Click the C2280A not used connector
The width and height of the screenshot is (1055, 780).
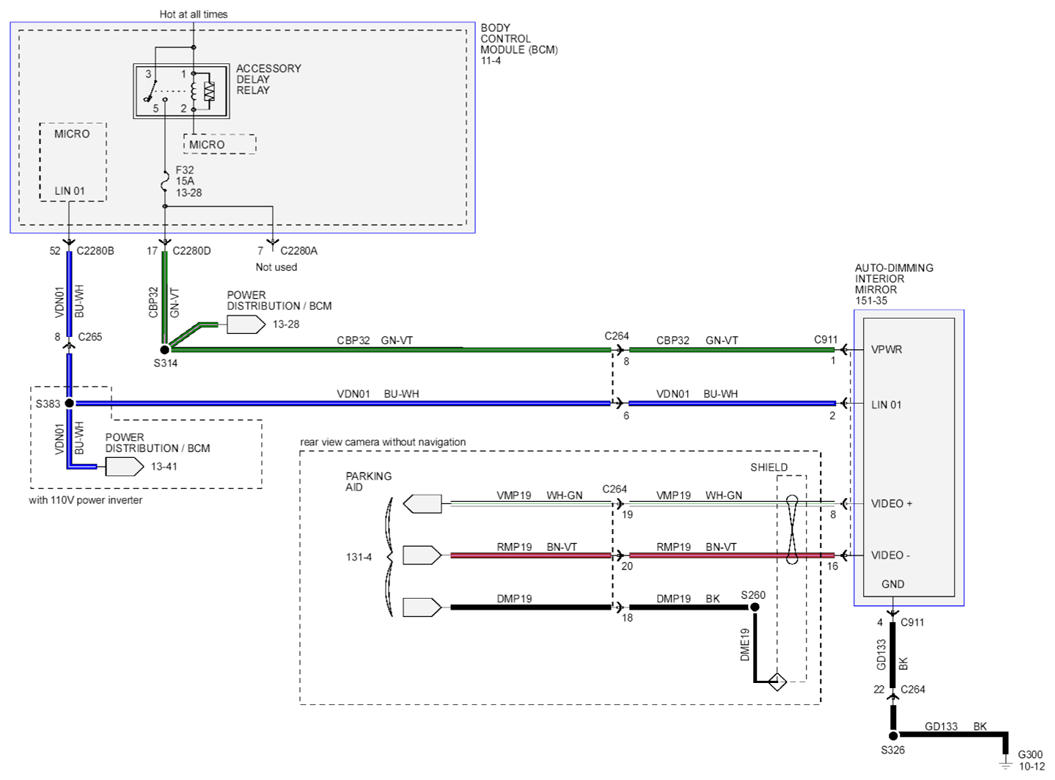272,242
